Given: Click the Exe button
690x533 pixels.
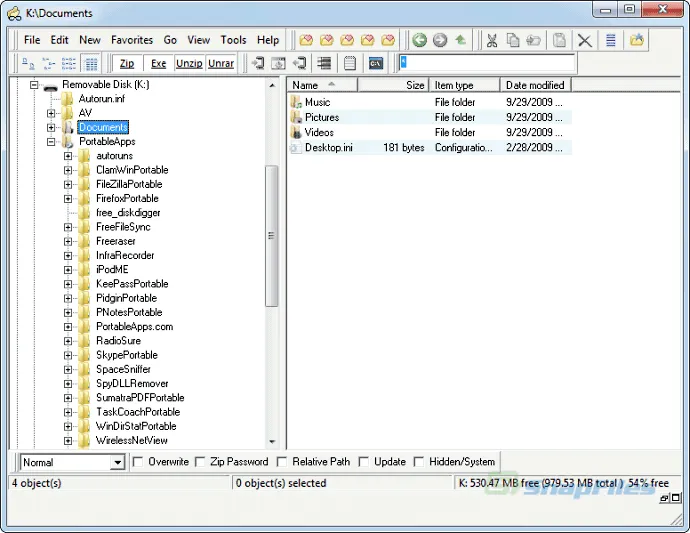Looking at the screenshot, I should pos(158,64).
